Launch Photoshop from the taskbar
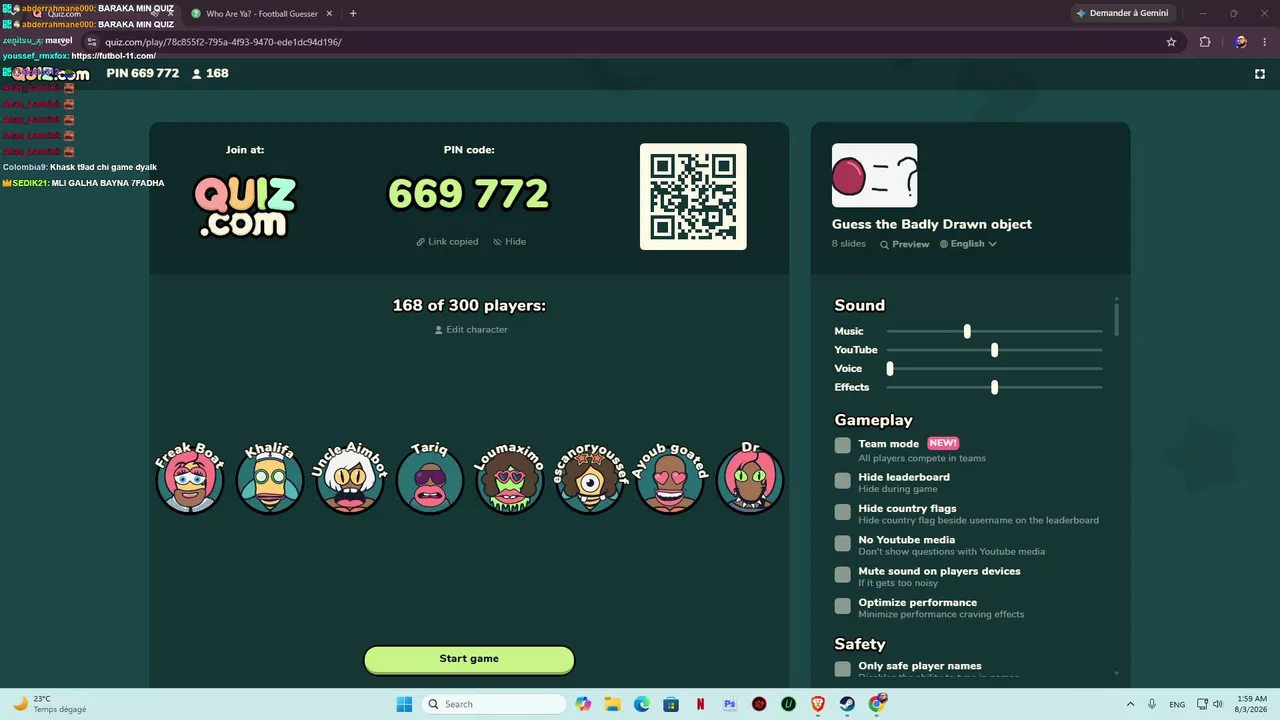1280x720 pixels. [730, 704]
